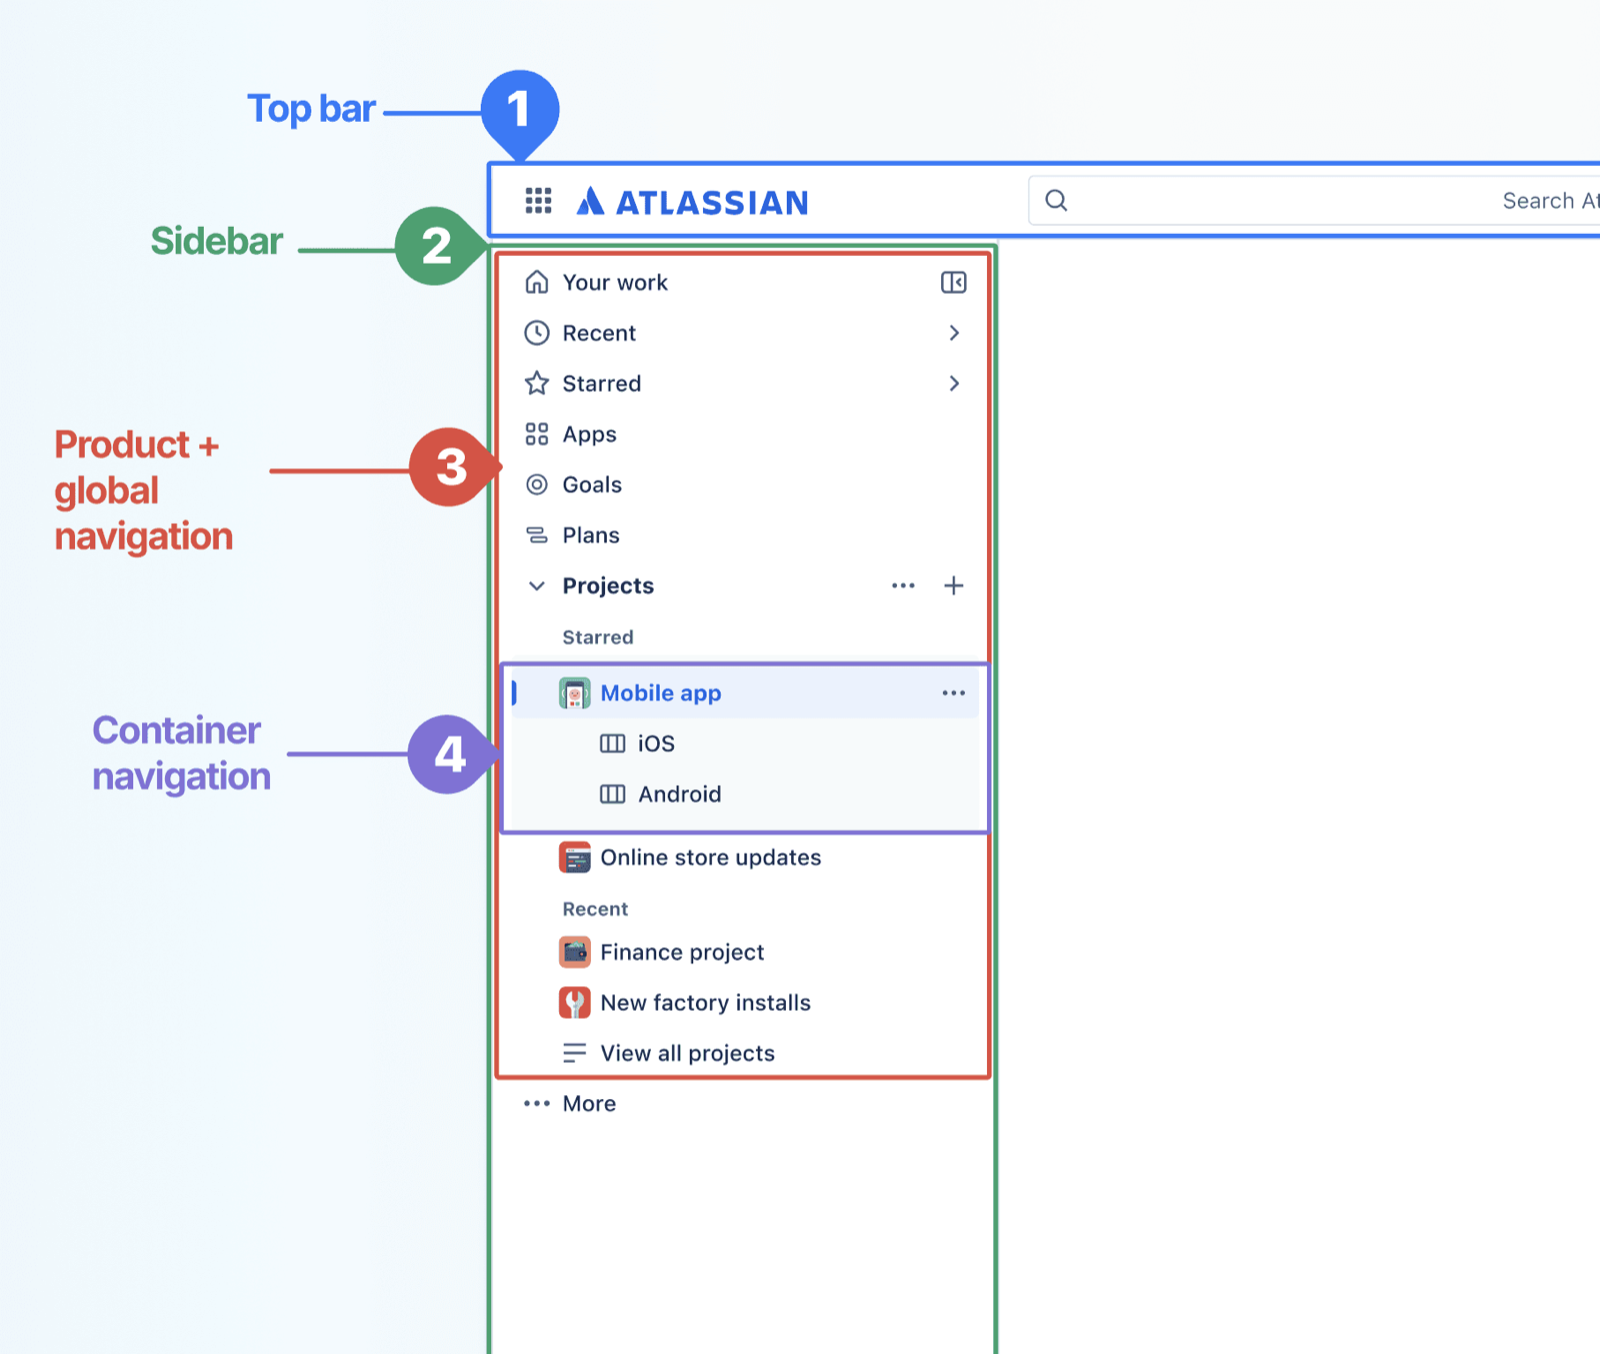The height and width of the screenshot is (1354, 1600).
Task: Open the Finance project
Action: 682,952
